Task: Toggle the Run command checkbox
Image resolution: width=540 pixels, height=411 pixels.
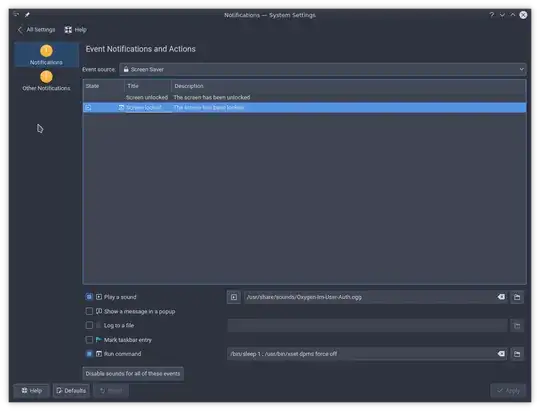Action: [89, 354]
